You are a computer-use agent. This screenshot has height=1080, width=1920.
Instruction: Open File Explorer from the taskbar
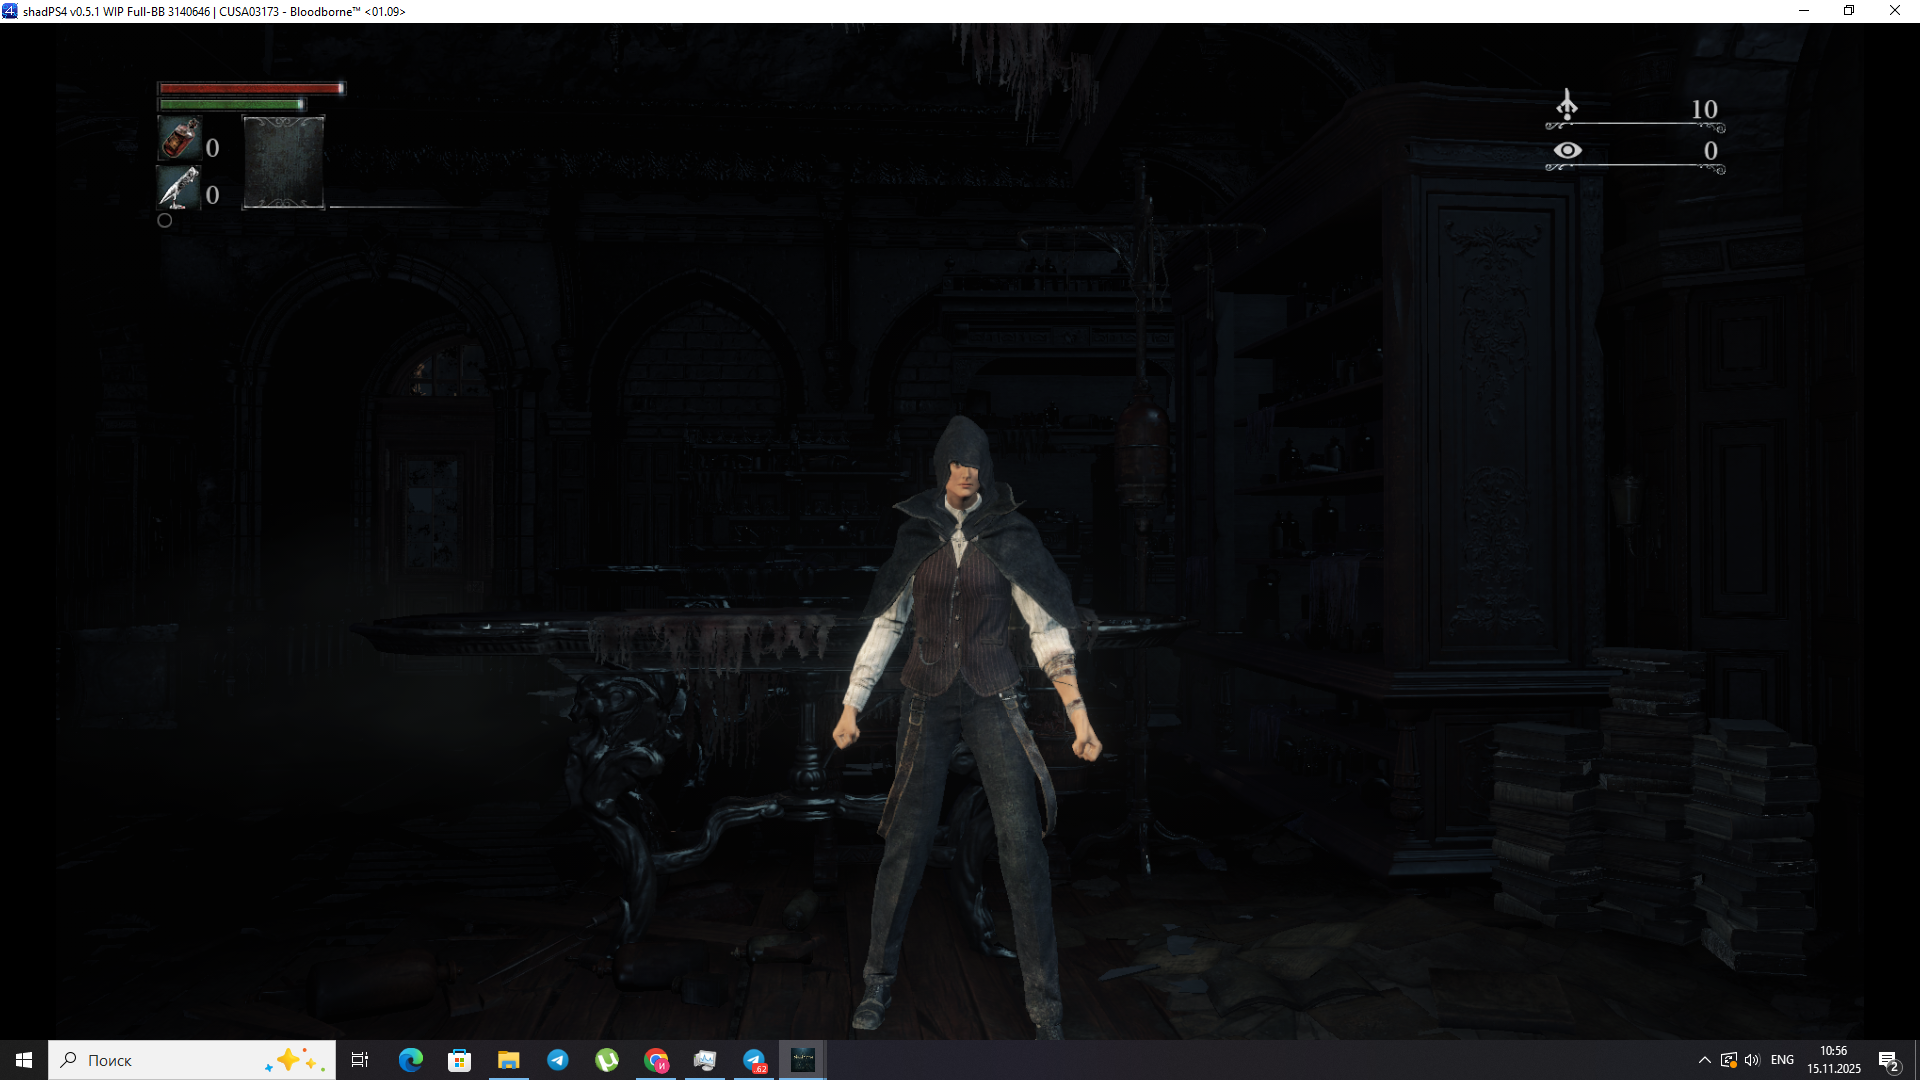[508, 1060]
